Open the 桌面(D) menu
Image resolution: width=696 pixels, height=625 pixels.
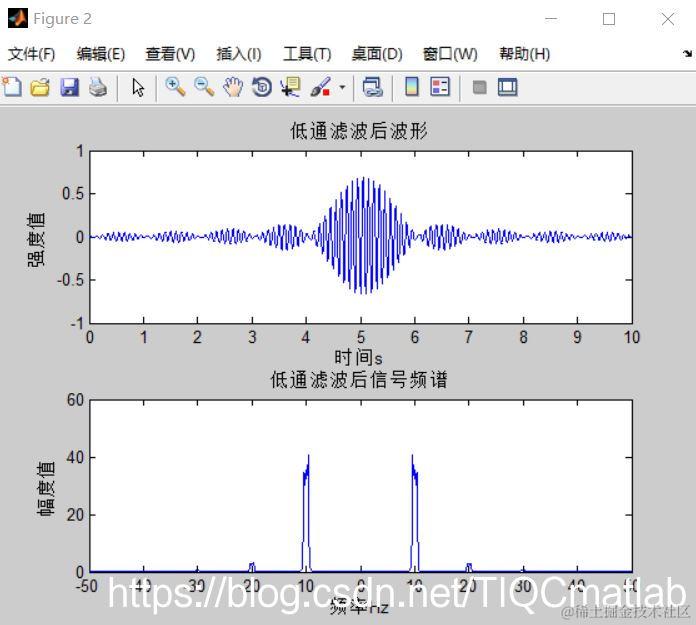377,54
